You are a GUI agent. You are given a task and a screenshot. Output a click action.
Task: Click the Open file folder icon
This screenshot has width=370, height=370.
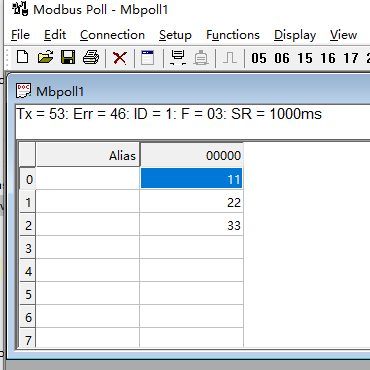[45, 57]
